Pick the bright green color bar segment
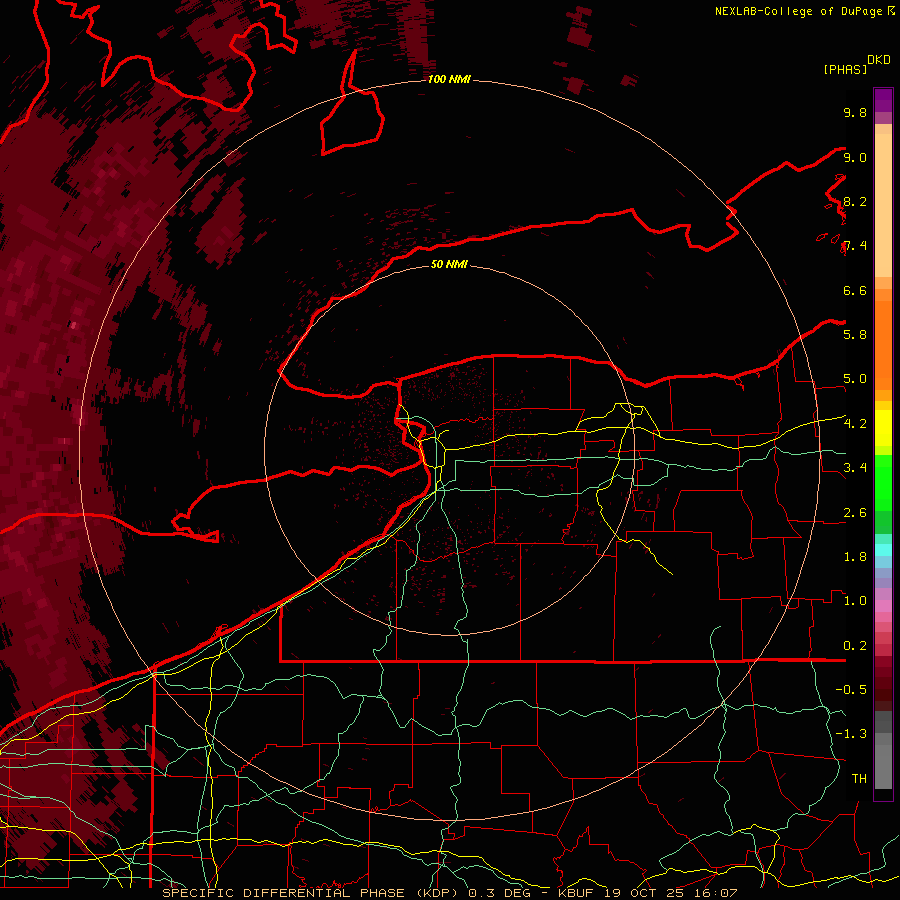The width and height of the screenshot is (900, 900). click(883, 482)
